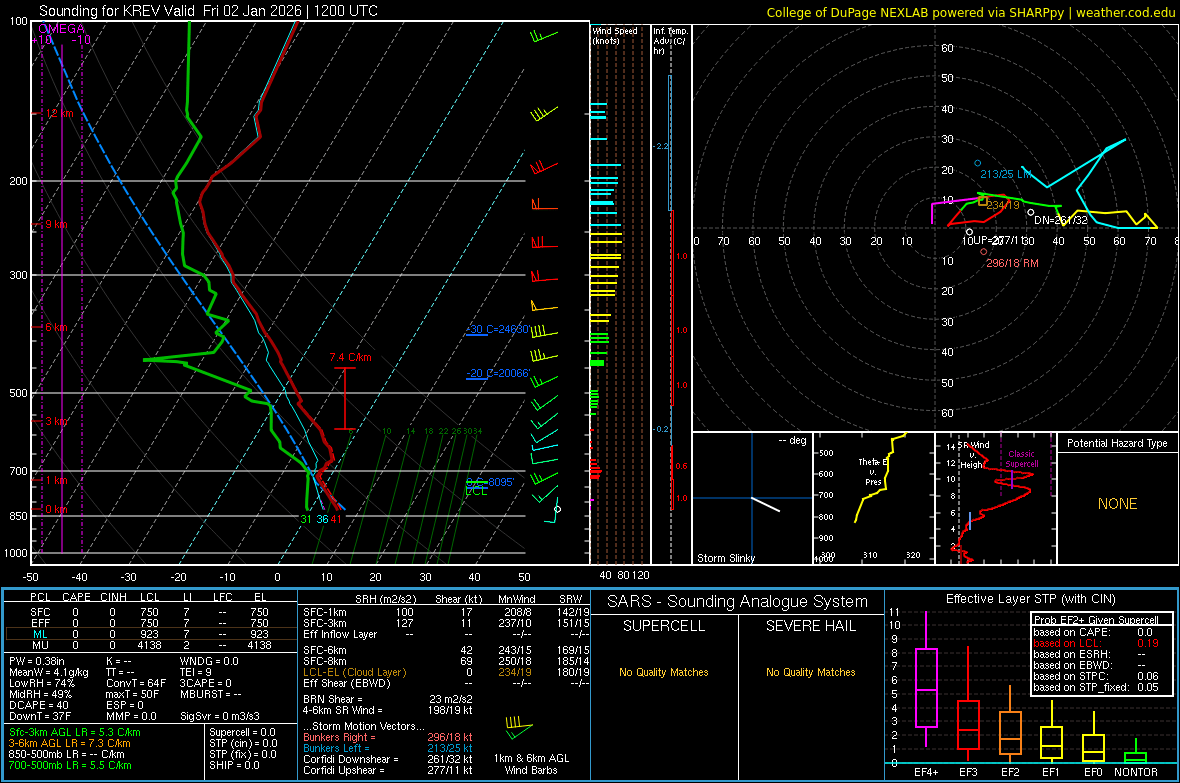Click the 213/25 LM hodograph label

point(1005,174)
